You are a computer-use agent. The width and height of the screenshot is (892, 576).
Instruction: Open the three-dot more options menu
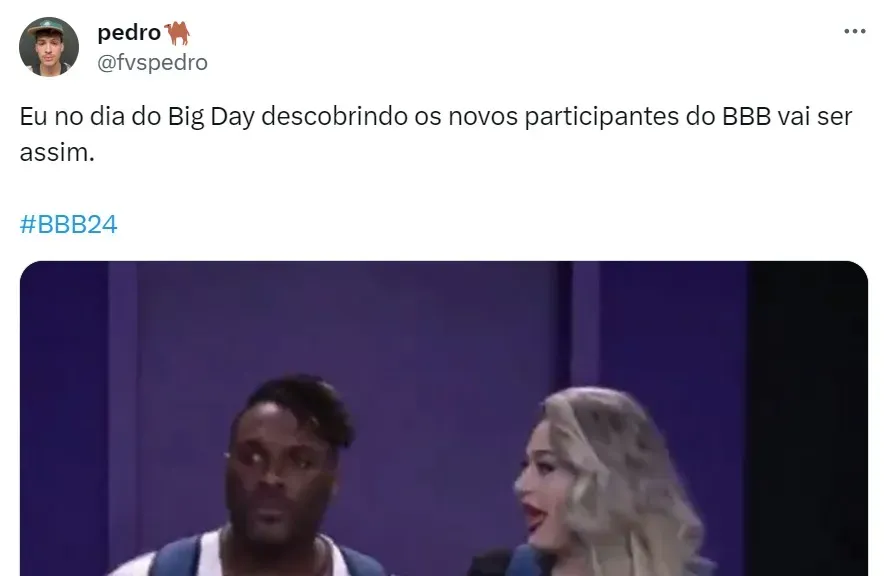coord(854,31)
